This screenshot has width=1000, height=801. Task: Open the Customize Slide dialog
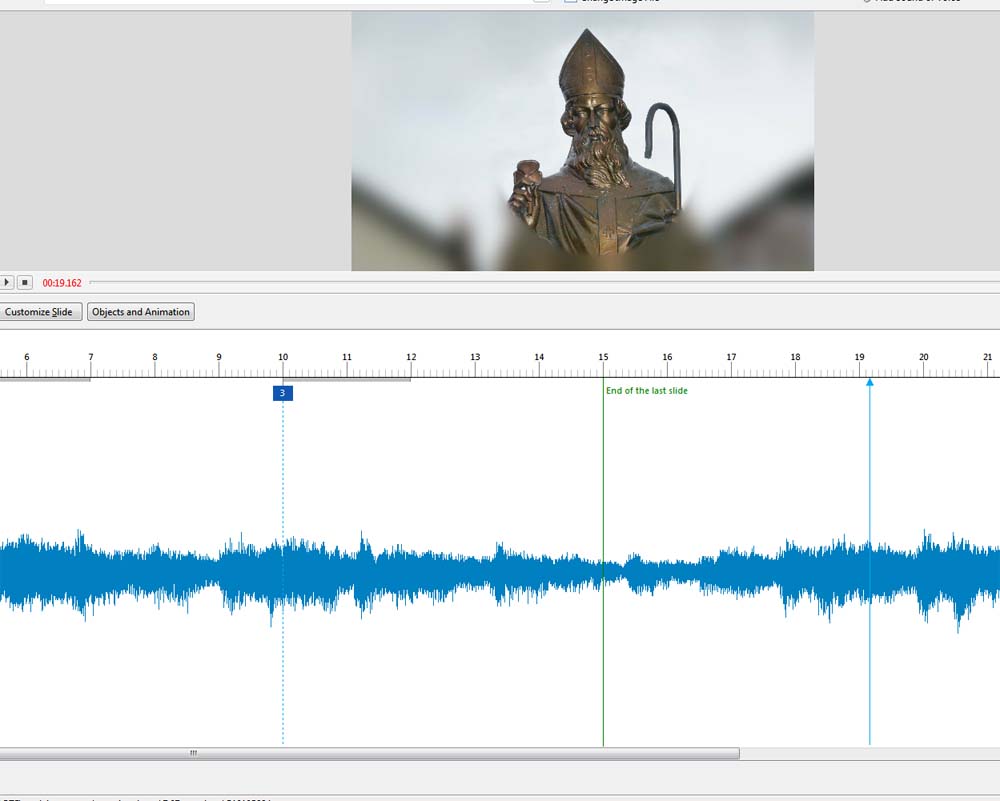point(40,312)
